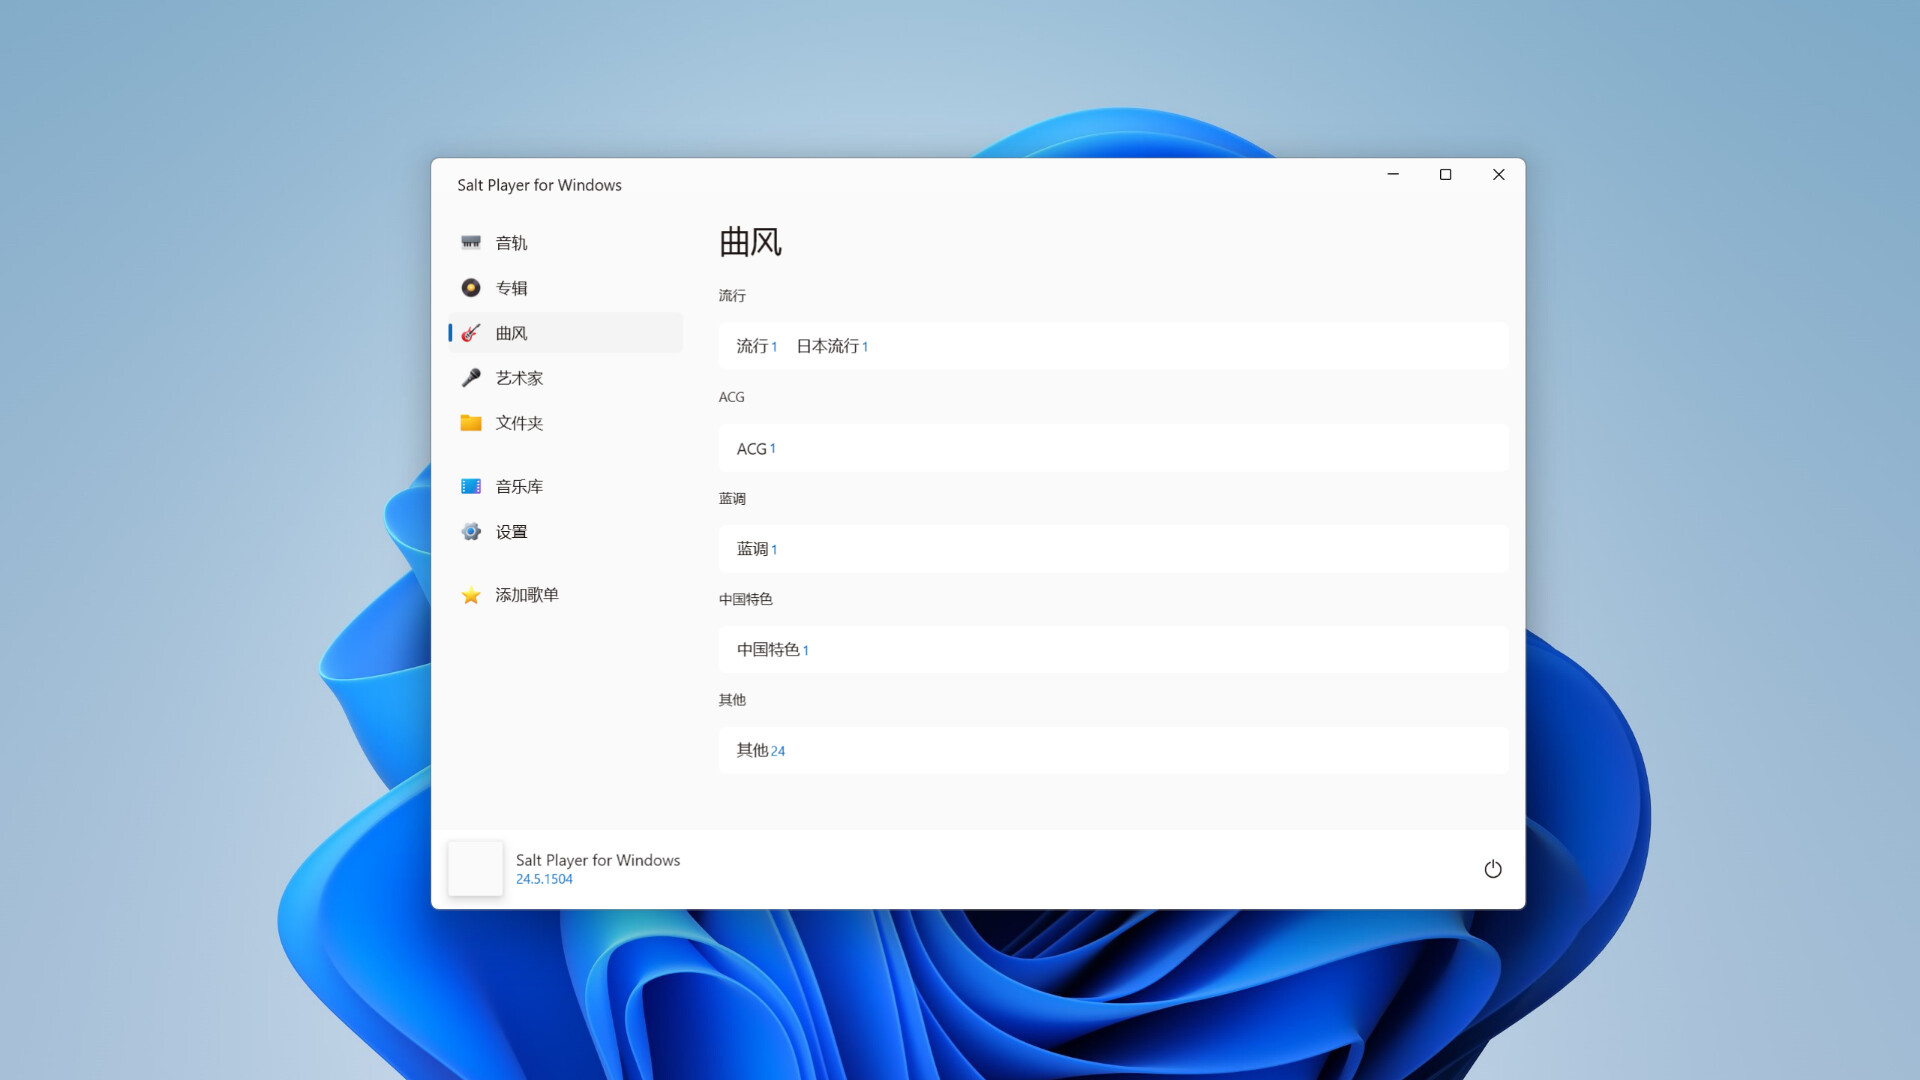Screen dimensions: 1920x1080
Task: Click the music library icon beside 音乐库
Action: click(x=471, y=486)
